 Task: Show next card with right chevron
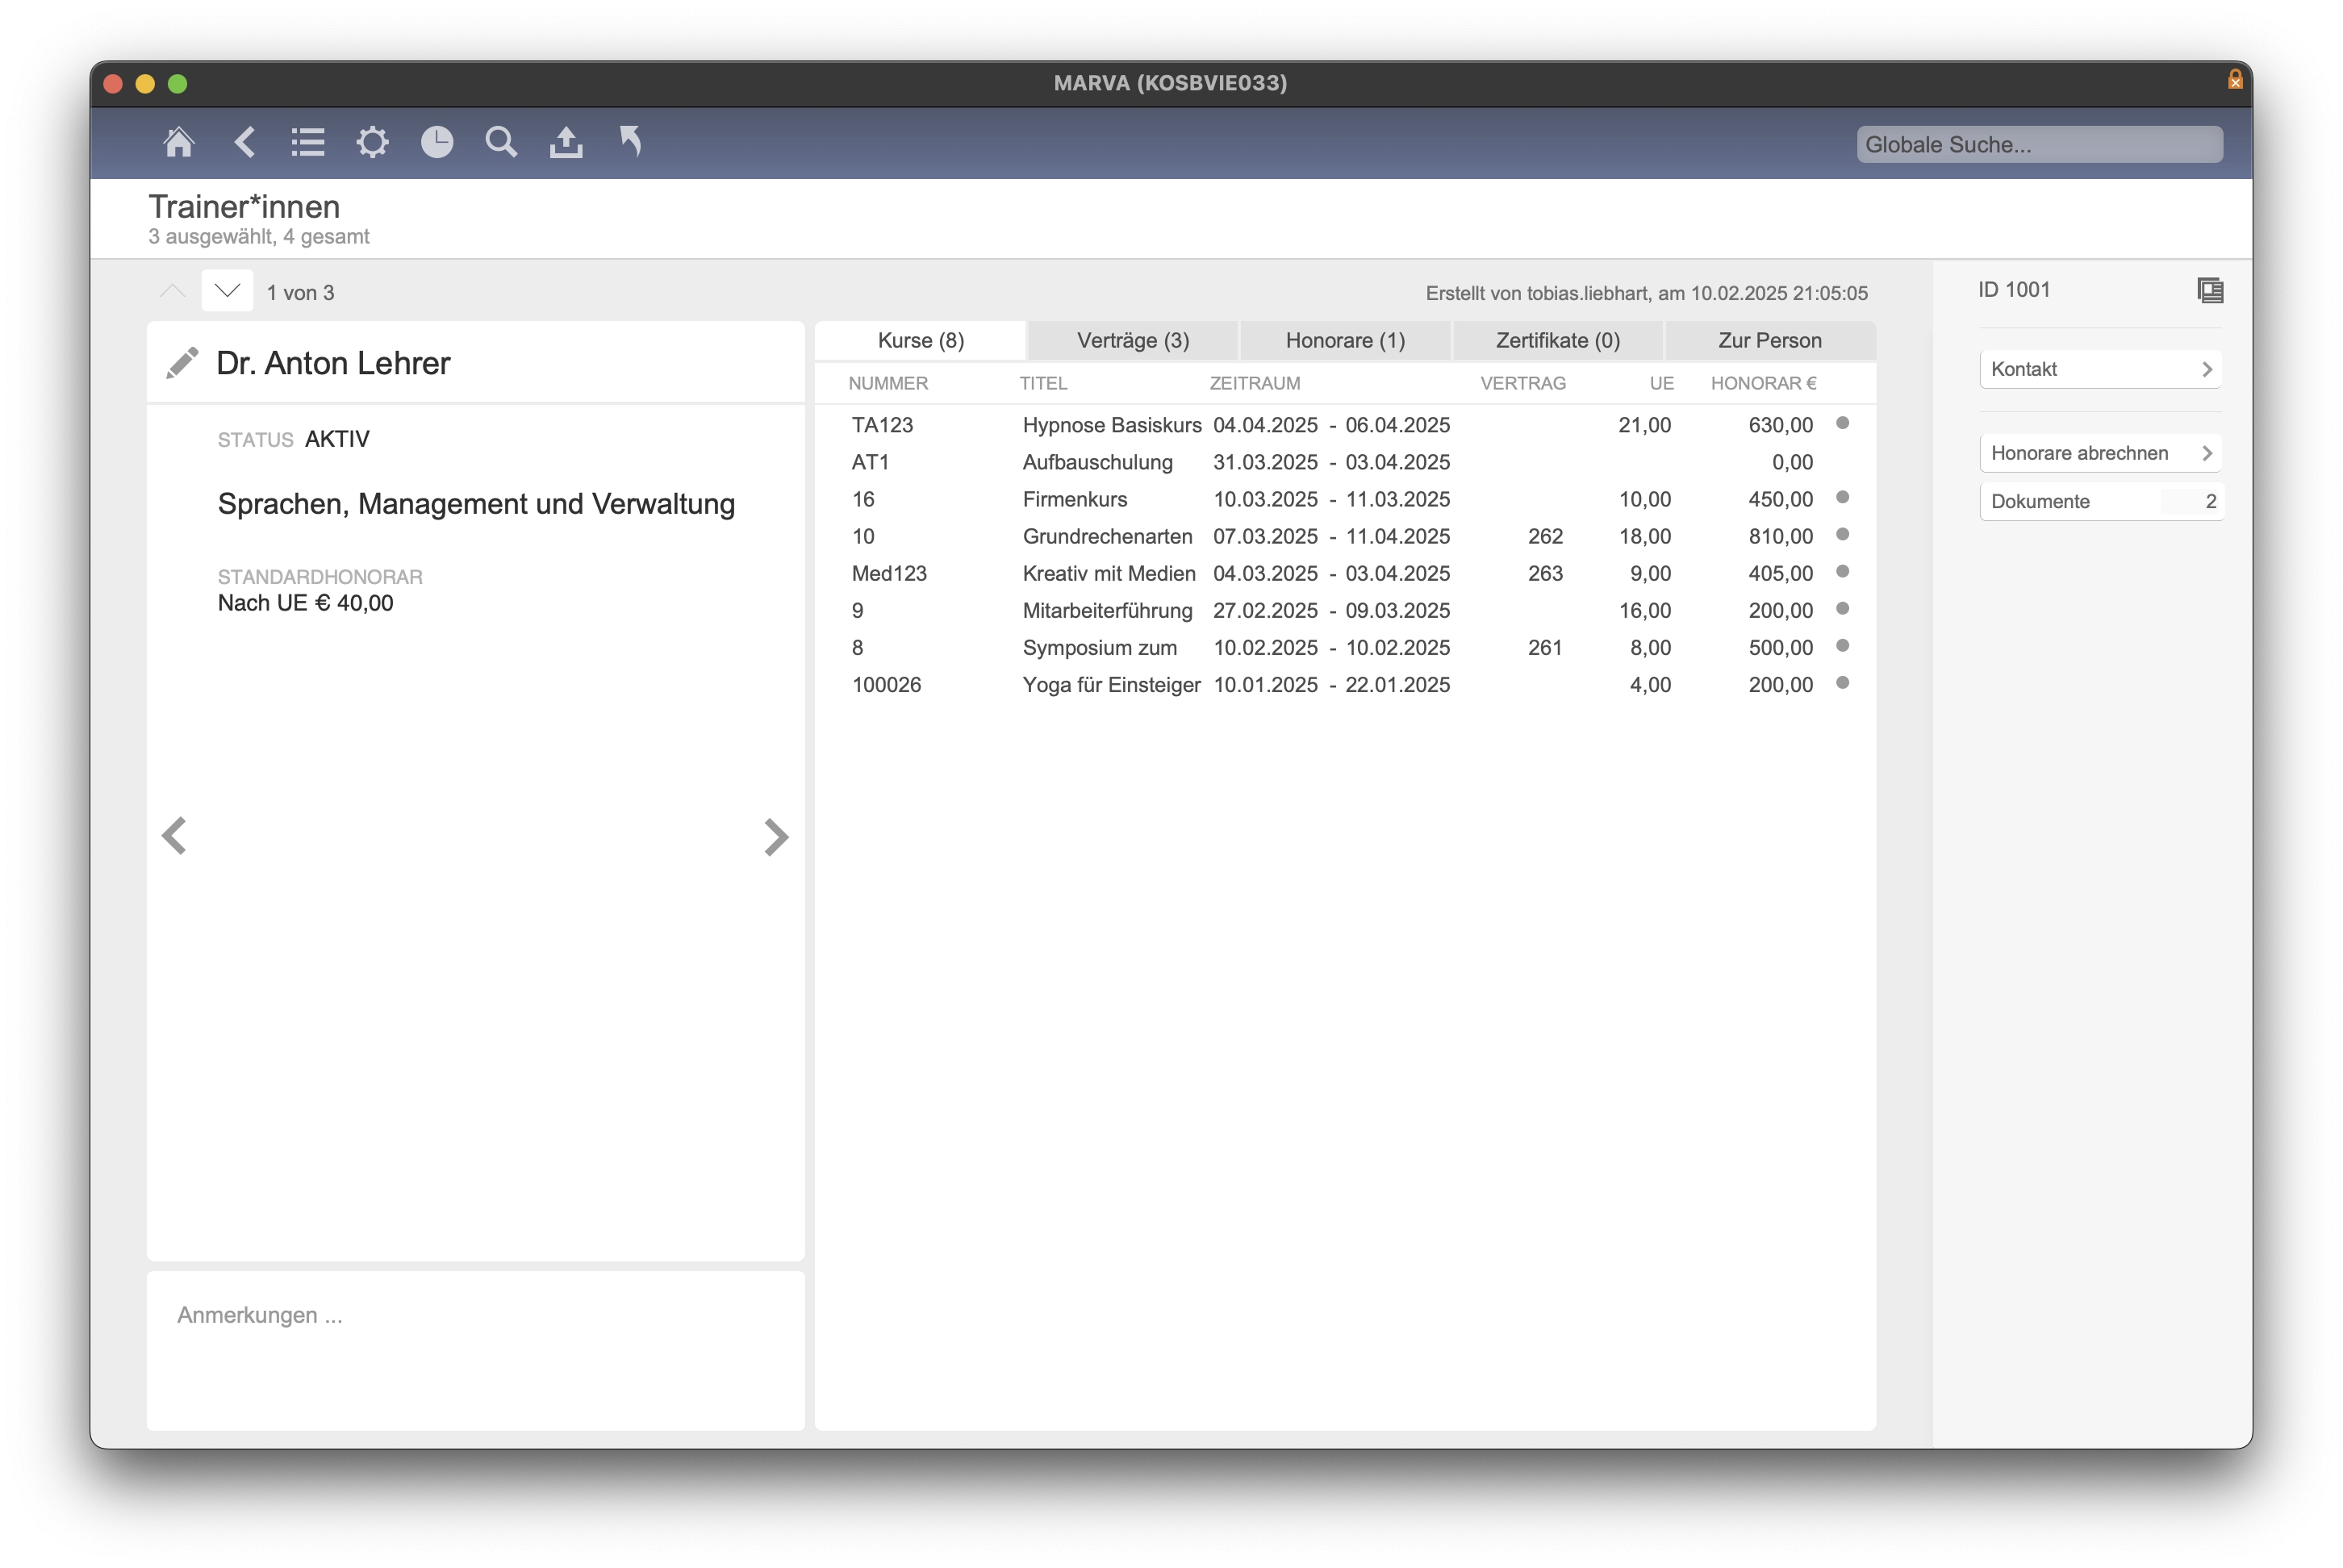click(776, 837)
